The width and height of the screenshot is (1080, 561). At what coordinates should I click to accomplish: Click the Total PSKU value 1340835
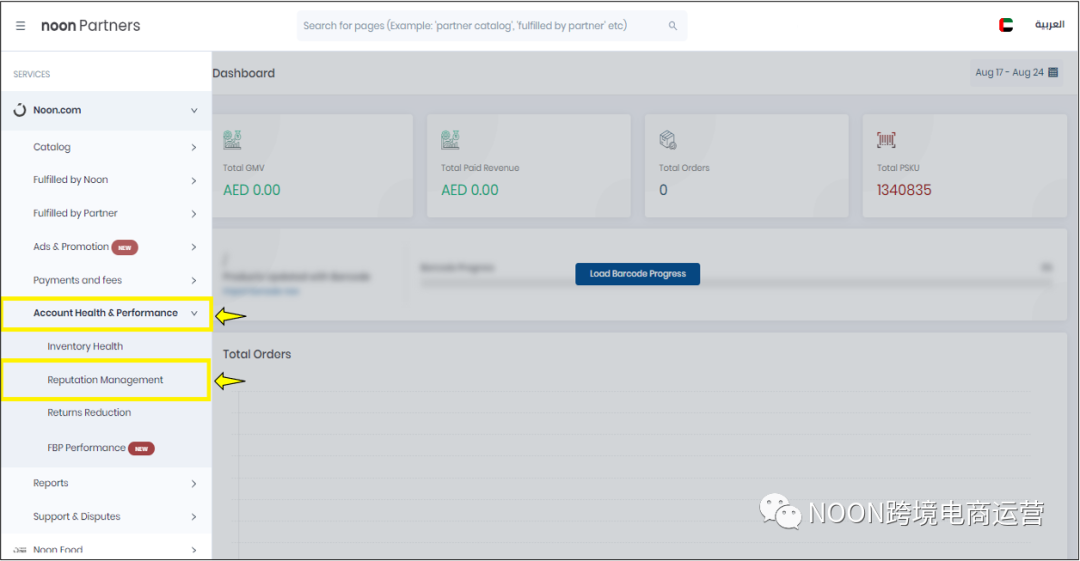[904, 190]
